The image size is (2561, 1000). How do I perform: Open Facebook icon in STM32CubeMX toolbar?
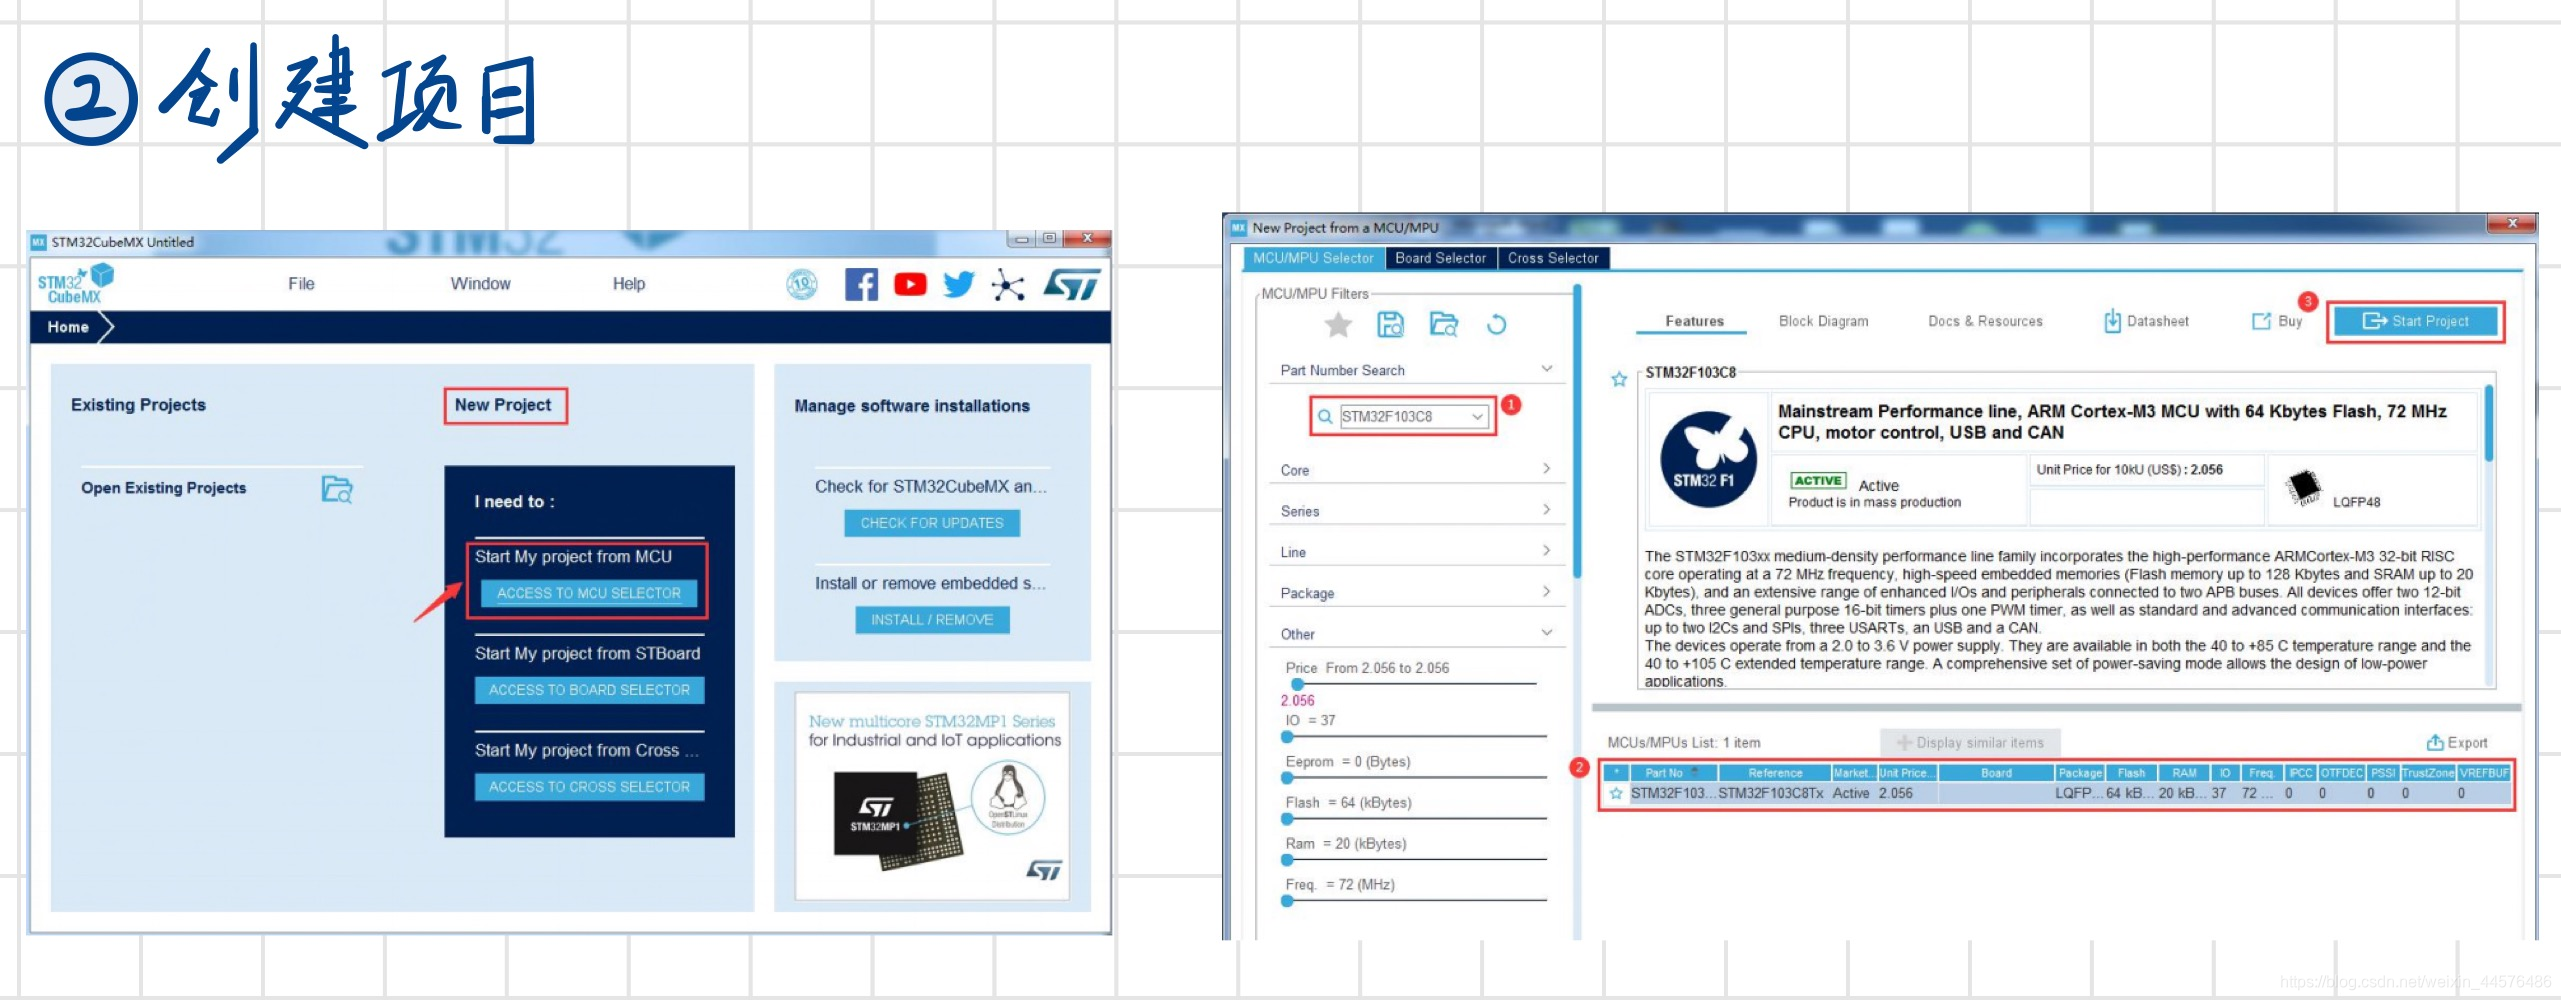pyautogui.click(x=860, y=285)
